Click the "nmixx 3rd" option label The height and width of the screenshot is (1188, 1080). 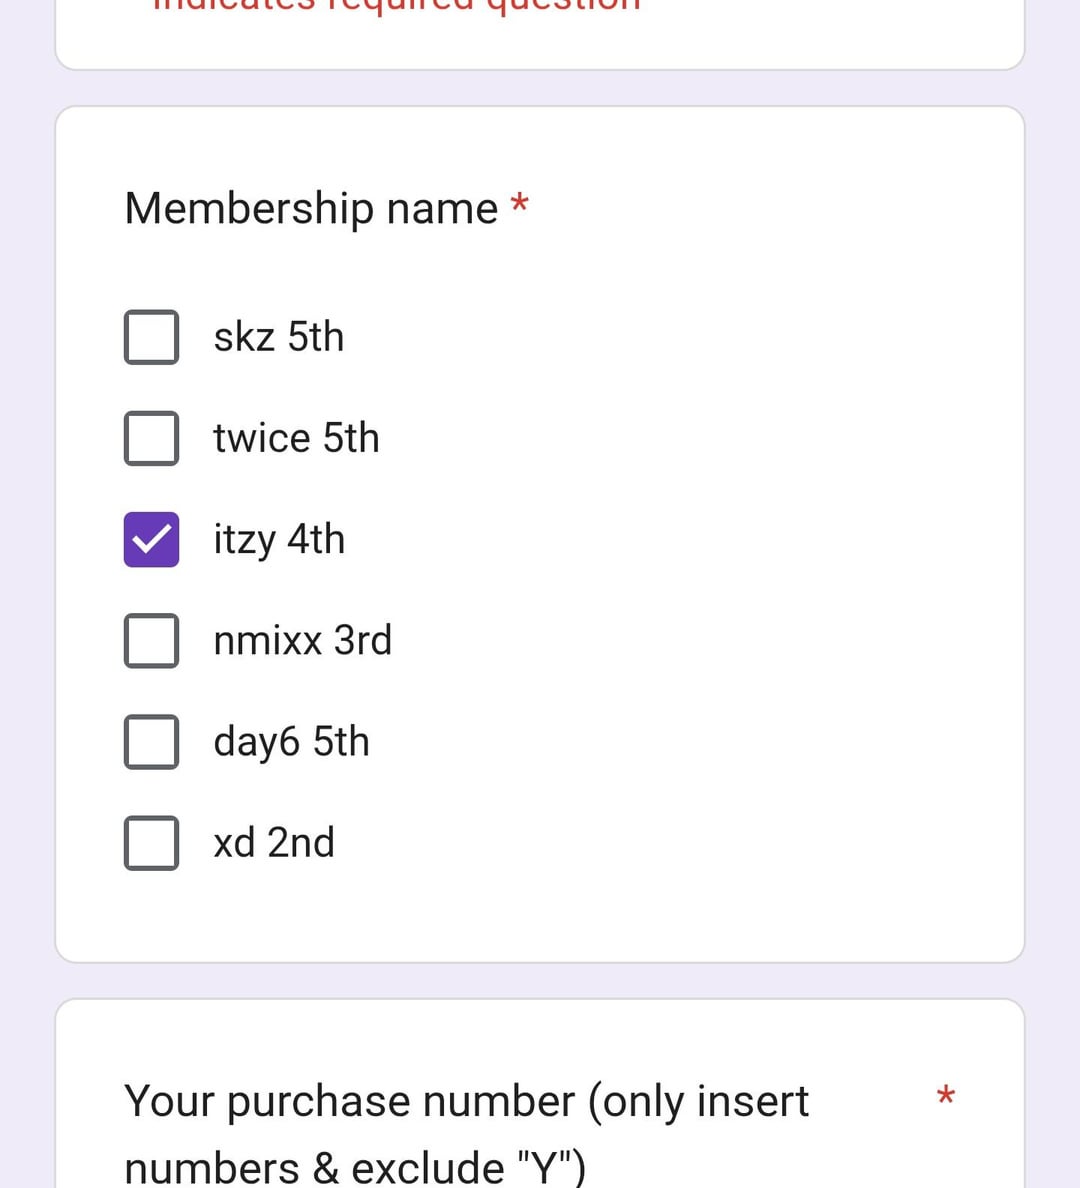[302, 641]
